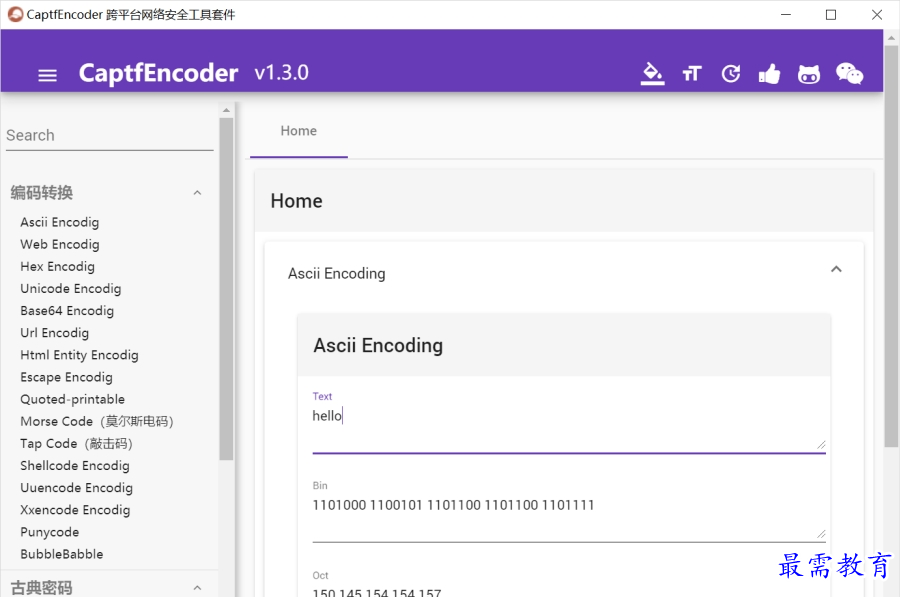Click the thumbs-up like icon

769,73
